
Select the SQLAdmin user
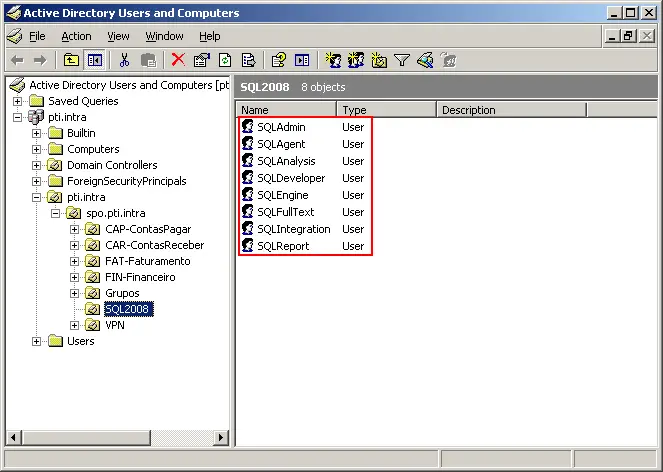pyautogui.click(x=281, y=127)
